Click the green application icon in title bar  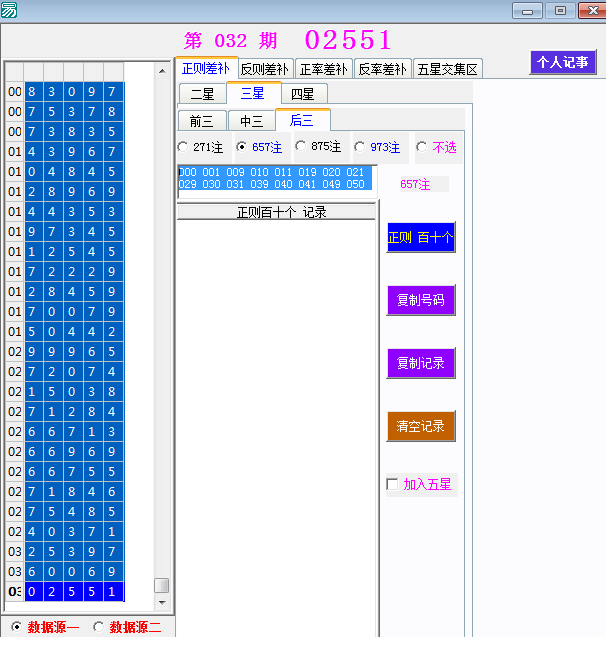(x=9, y=9)
